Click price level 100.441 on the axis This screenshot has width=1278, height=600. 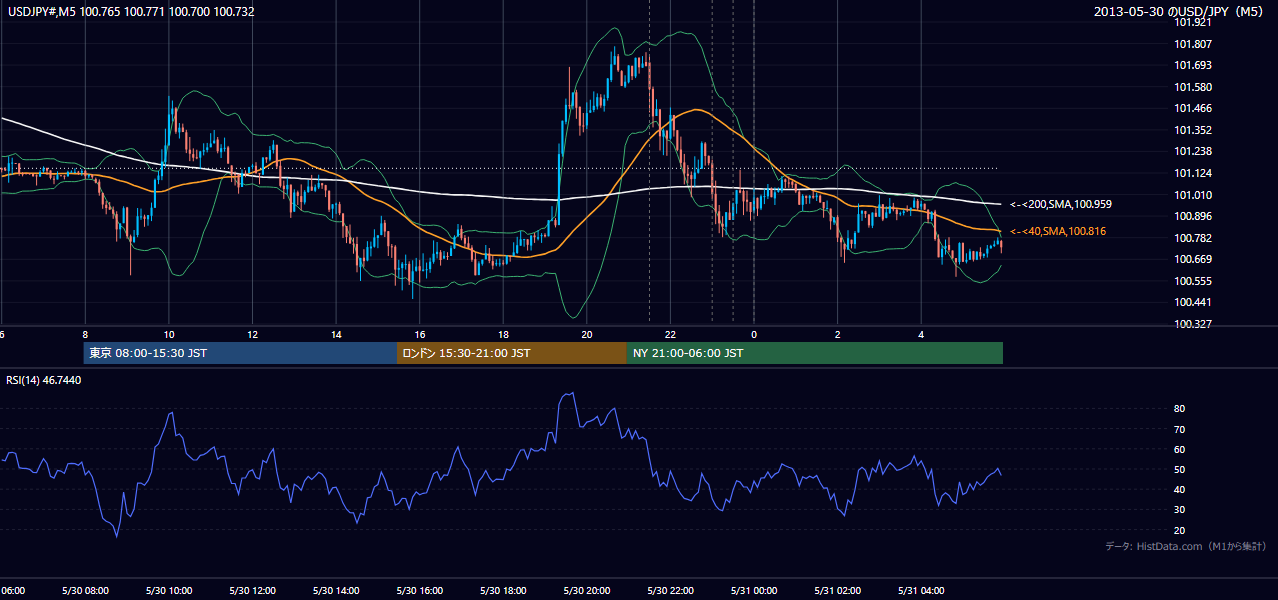(x=1192, y=302)
